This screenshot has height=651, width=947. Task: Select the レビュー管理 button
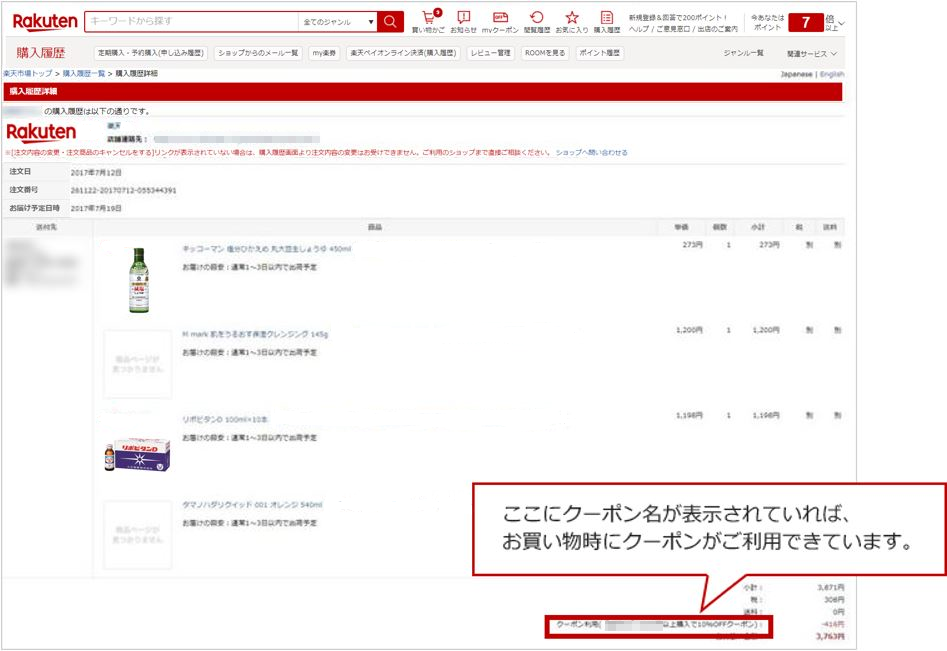(x=490, y=53)
